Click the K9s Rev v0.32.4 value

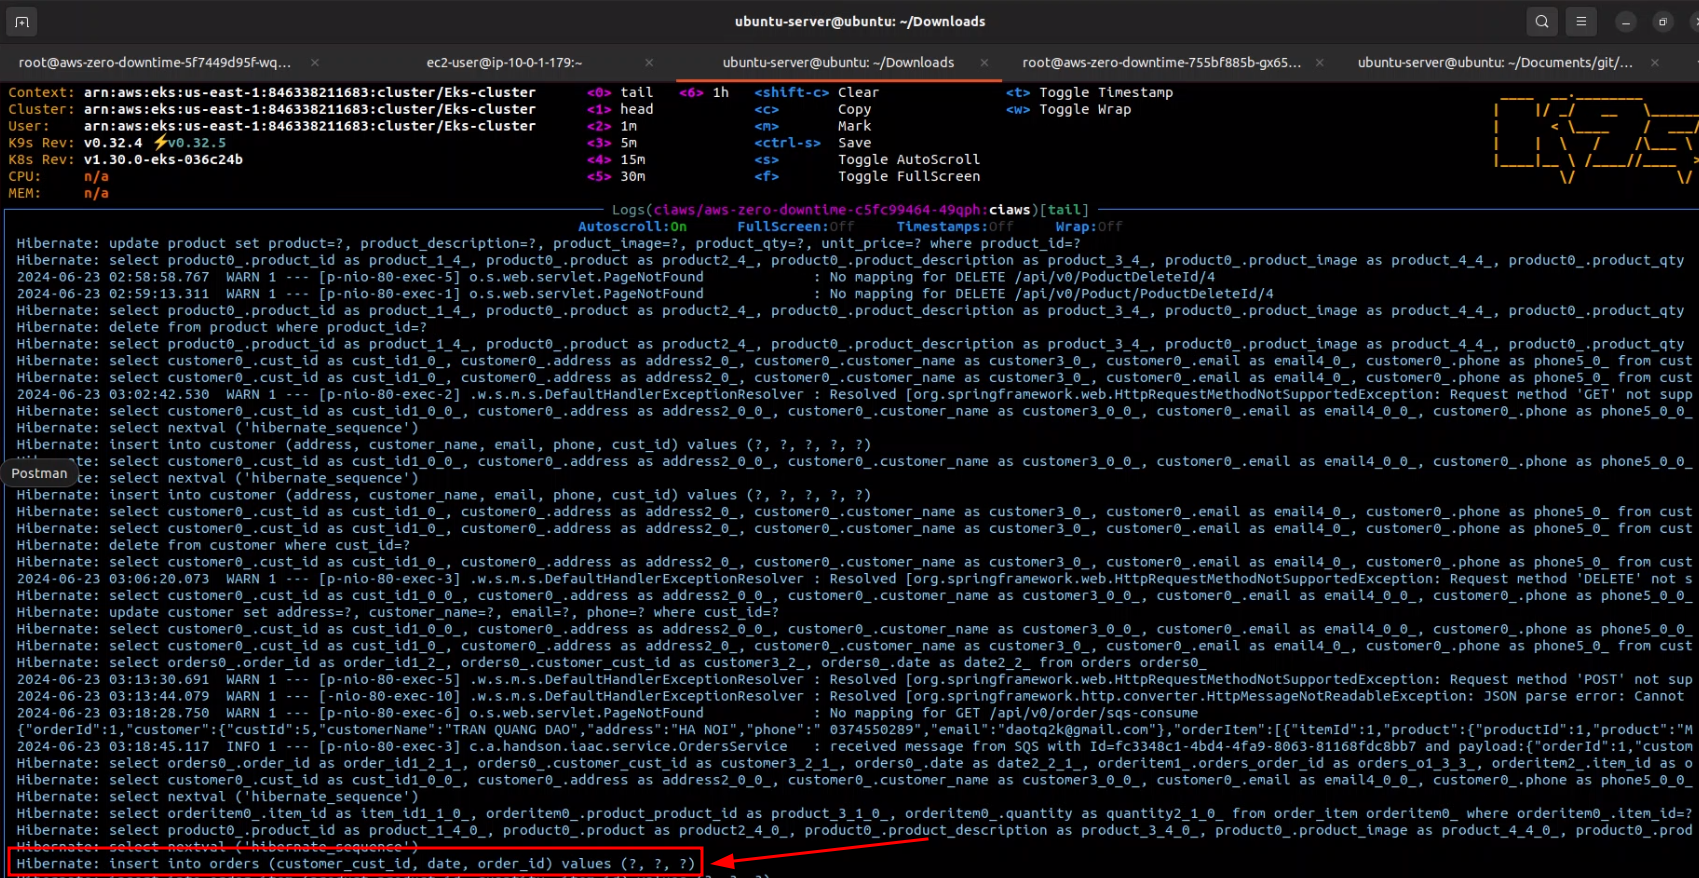point(113,143)
